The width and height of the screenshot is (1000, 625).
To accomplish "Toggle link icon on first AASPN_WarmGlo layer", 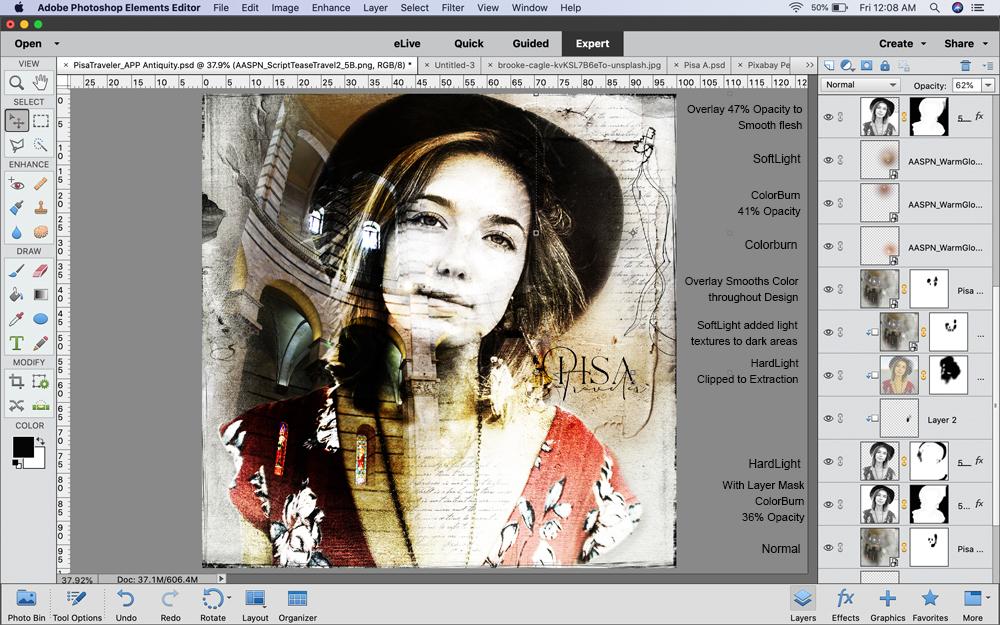I will 841,160.
